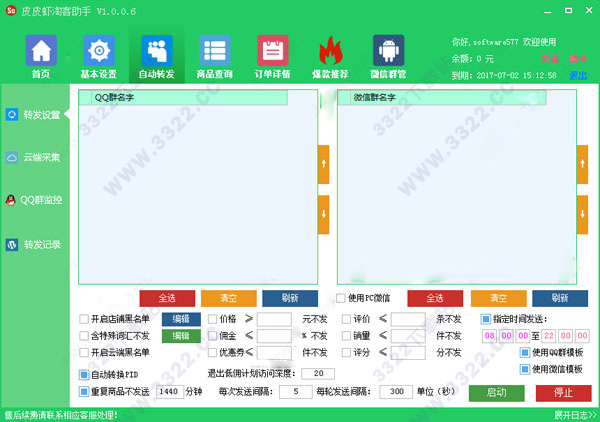
Task: Check the 价格 filter checkbox
Action: pos(212,319)
